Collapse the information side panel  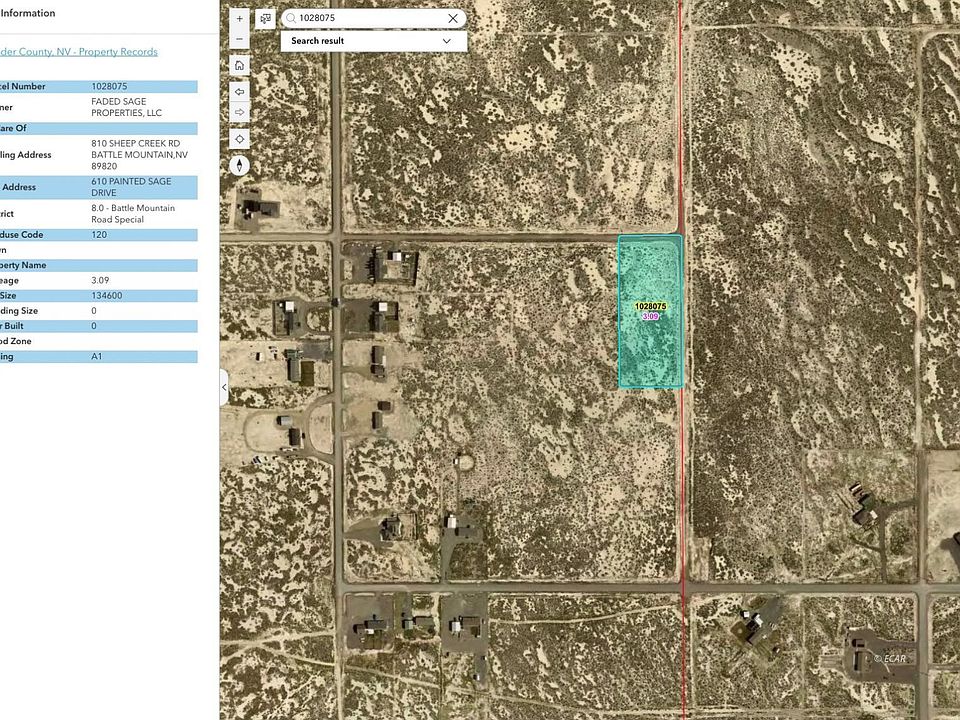point(224,387)
